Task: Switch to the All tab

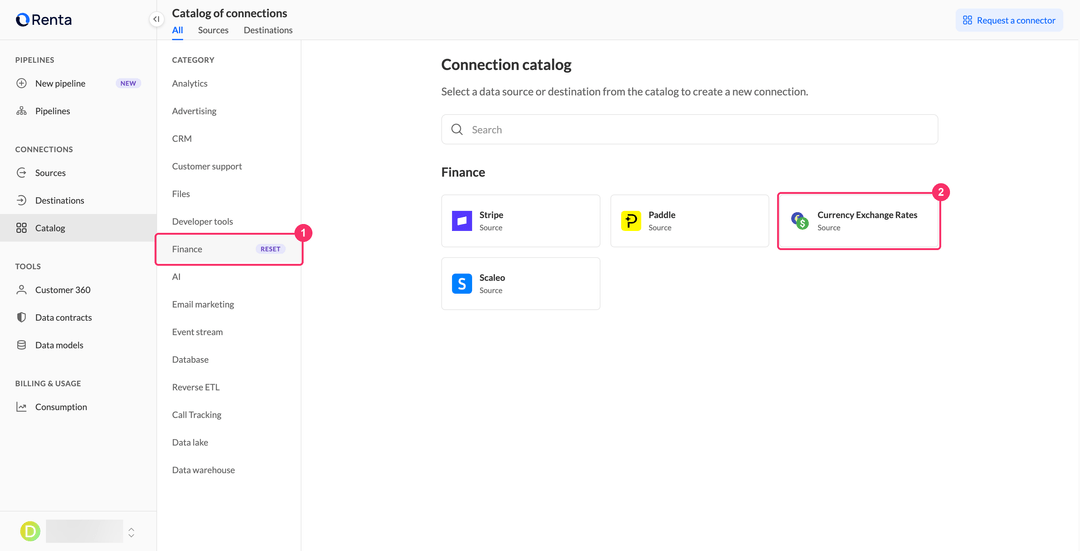Action: pos(178,30)
